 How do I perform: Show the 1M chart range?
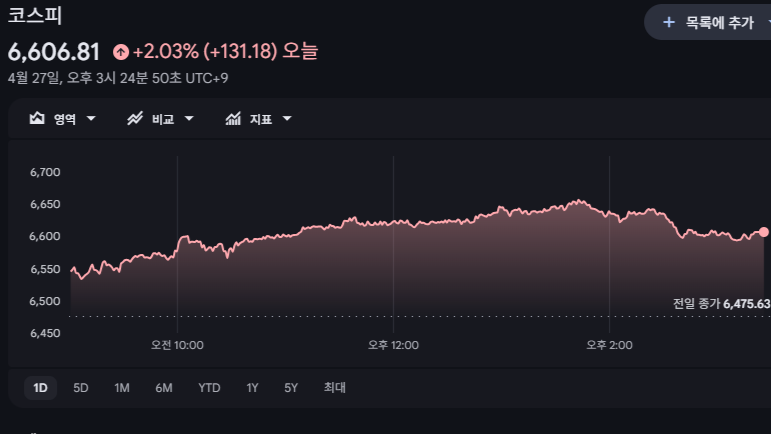(x=122, y=388)
